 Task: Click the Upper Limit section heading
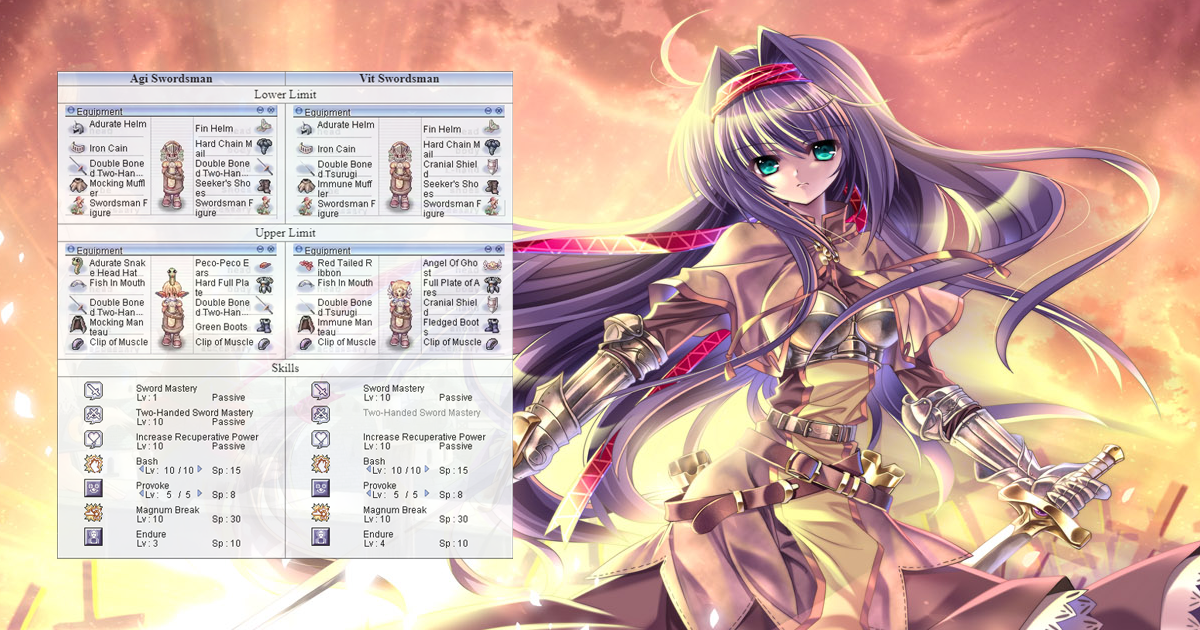pos(285,232)
